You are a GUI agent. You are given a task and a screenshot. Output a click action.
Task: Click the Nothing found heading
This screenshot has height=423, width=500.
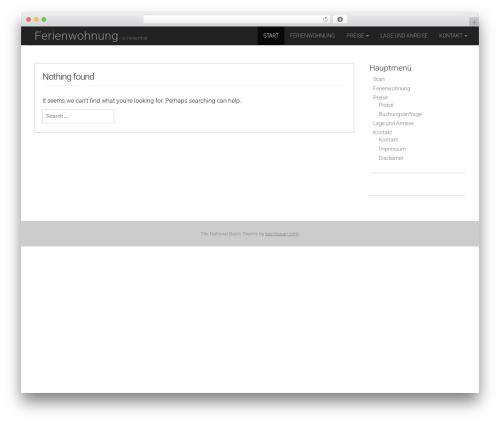[68, 77]
